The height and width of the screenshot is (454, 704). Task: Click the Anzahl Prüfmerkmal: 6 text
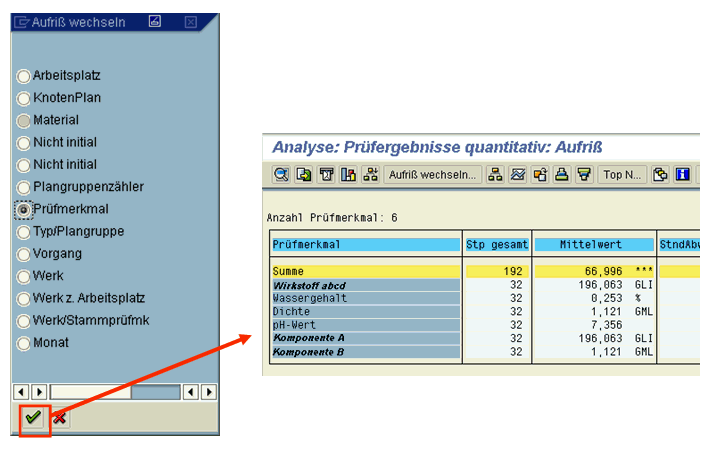pos(332,218)
